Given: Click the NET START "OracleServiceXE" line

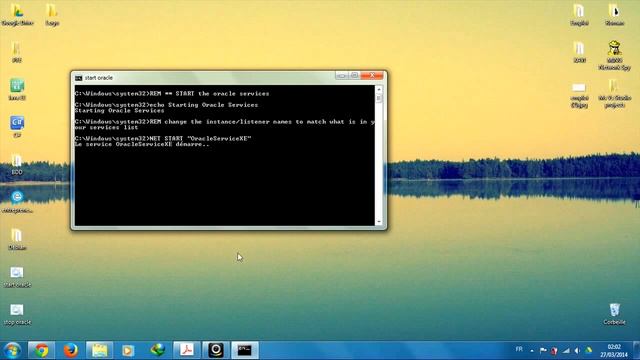Looking at the screenshot, I should [163, 138].
